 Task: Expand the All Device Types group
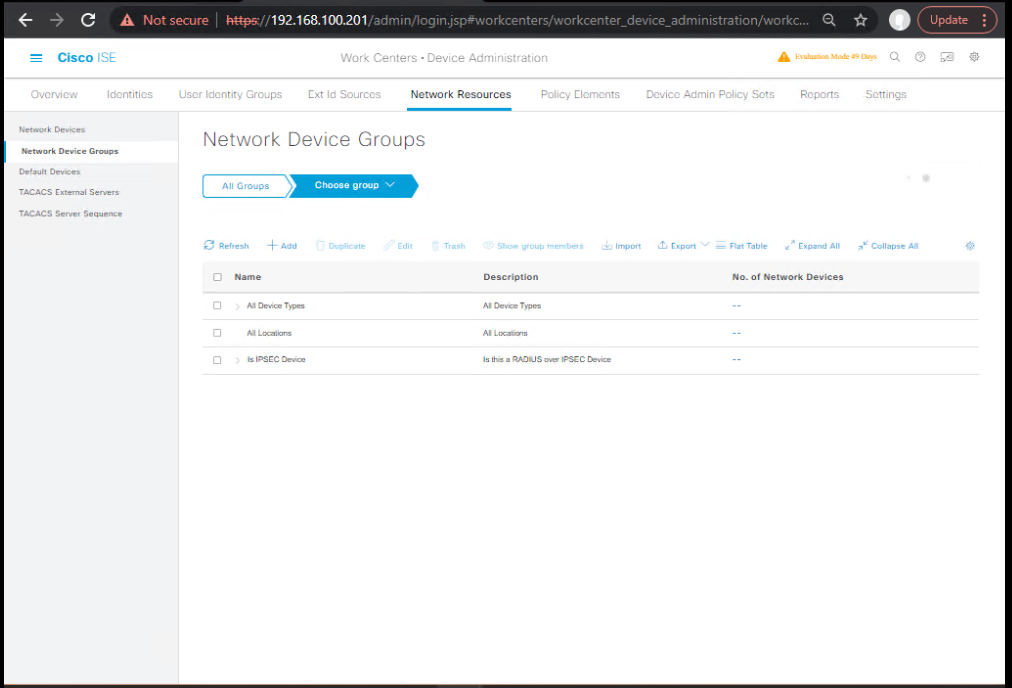(238, 307)
